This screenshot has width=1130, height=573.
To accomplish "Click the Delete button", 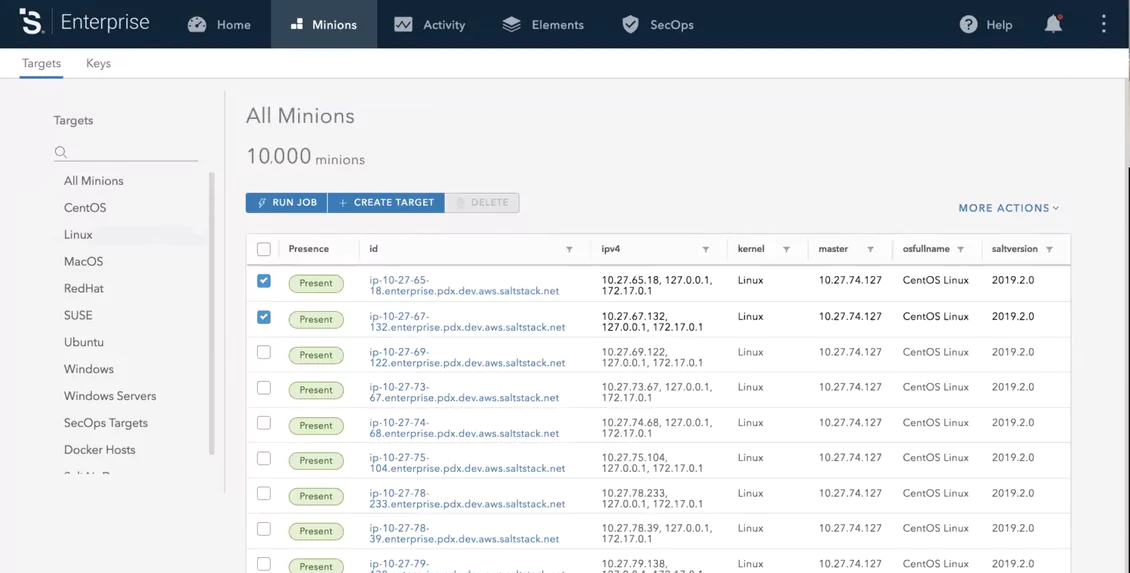I will click(482, 203).
